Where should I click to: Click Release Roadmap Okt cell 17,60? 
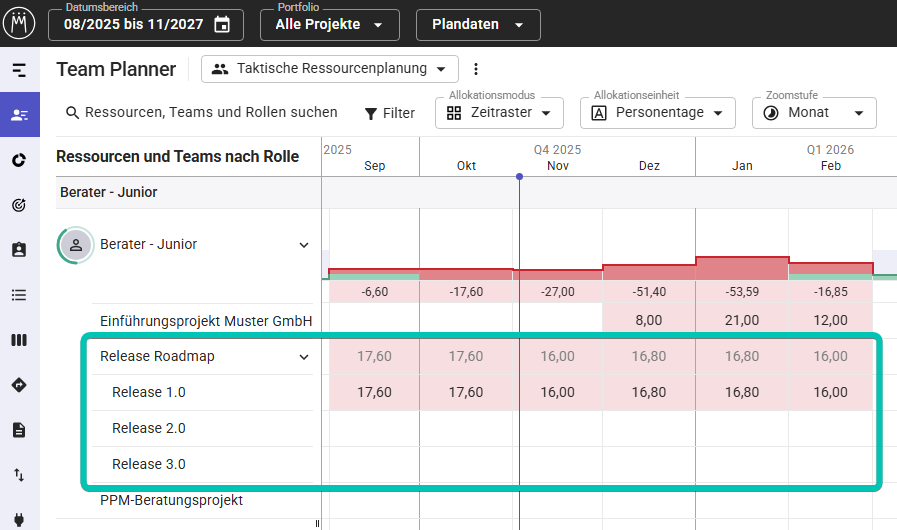(x=466, y=356)
